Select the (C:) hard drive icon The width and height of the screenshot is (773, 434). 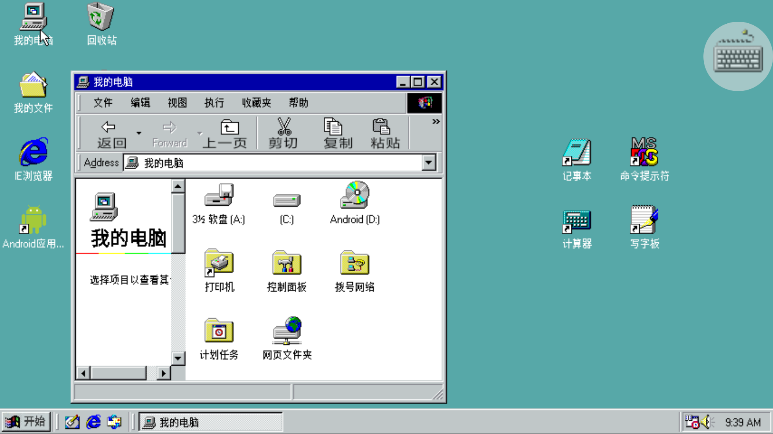pyautogui.click(x=286, y=199)
